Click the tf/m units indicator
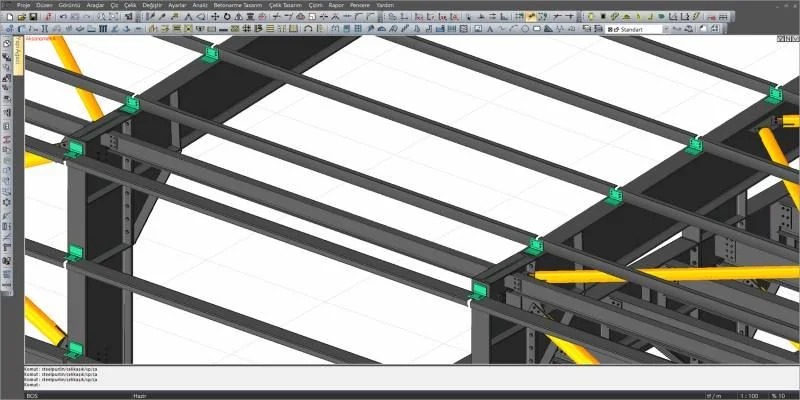 coord(712,395)
